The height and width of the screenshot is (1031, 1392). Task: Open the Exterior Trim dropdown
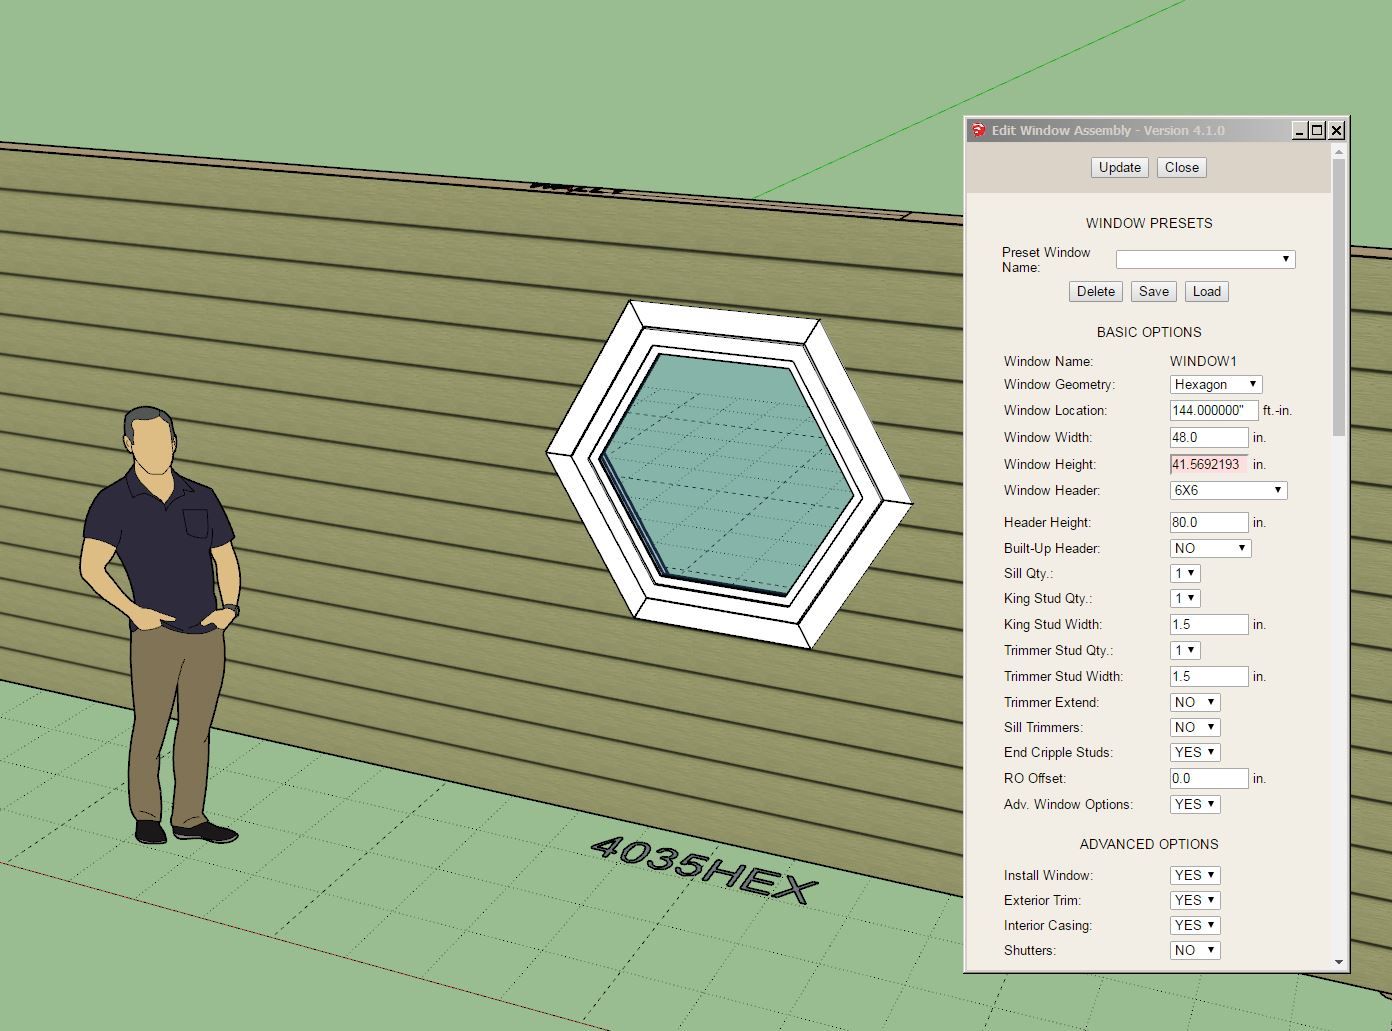point(1195,900)
